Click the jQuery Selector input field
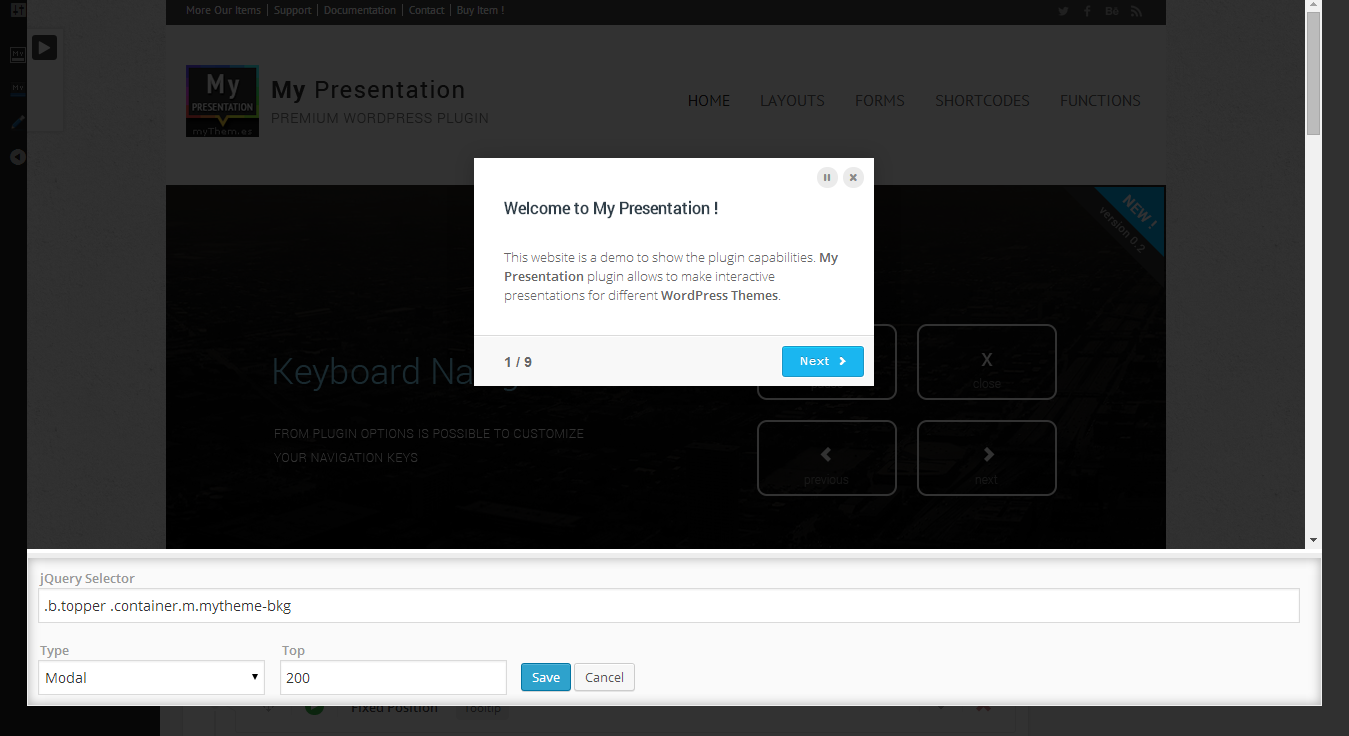The width and height of the screenshot is (1349, 736). [669, 605]
